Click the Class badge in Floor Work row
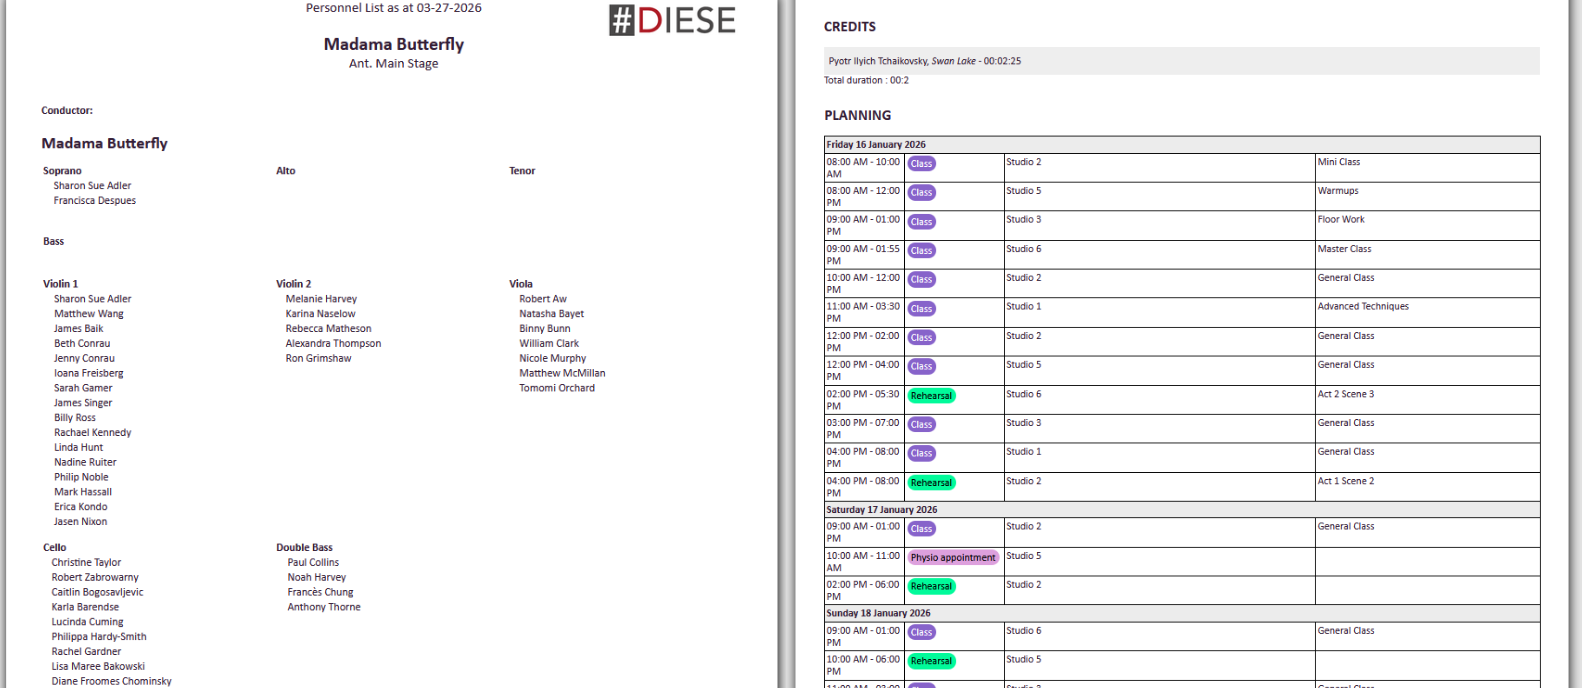Viewport: 1582px width, 688px height. (x=921, y=222)
